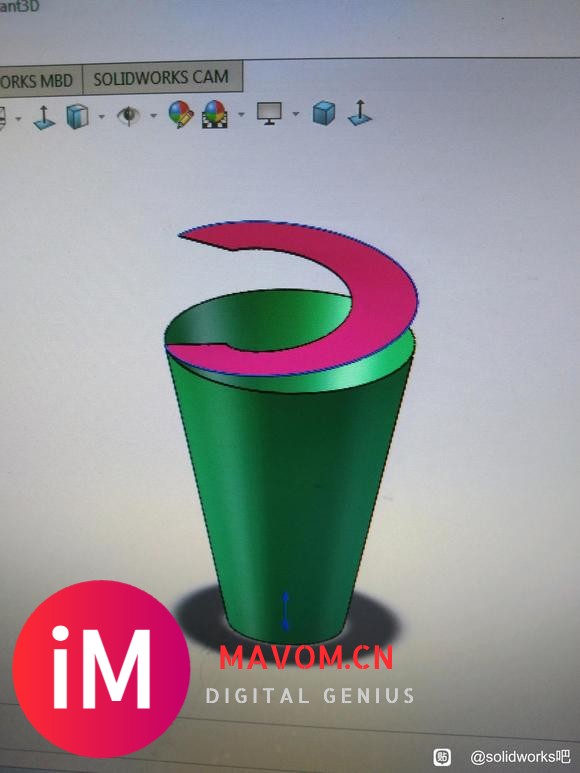Click the blue direction arrow at cone base

tap(285, 611)
